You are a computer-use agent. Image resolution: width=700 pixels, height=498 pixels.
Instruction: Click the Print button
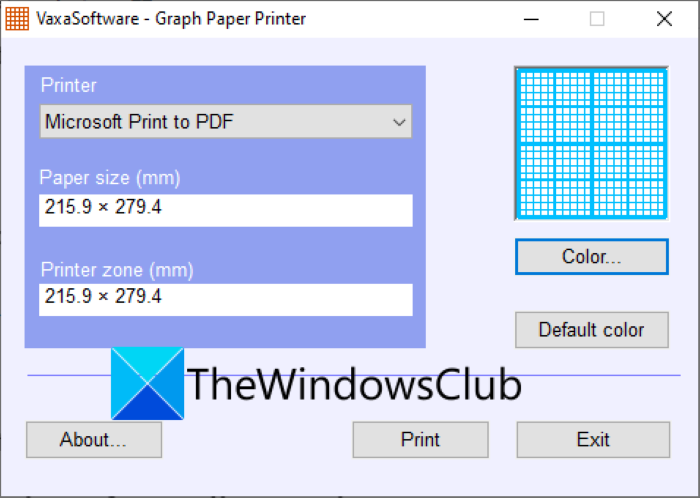click(421, 440)
